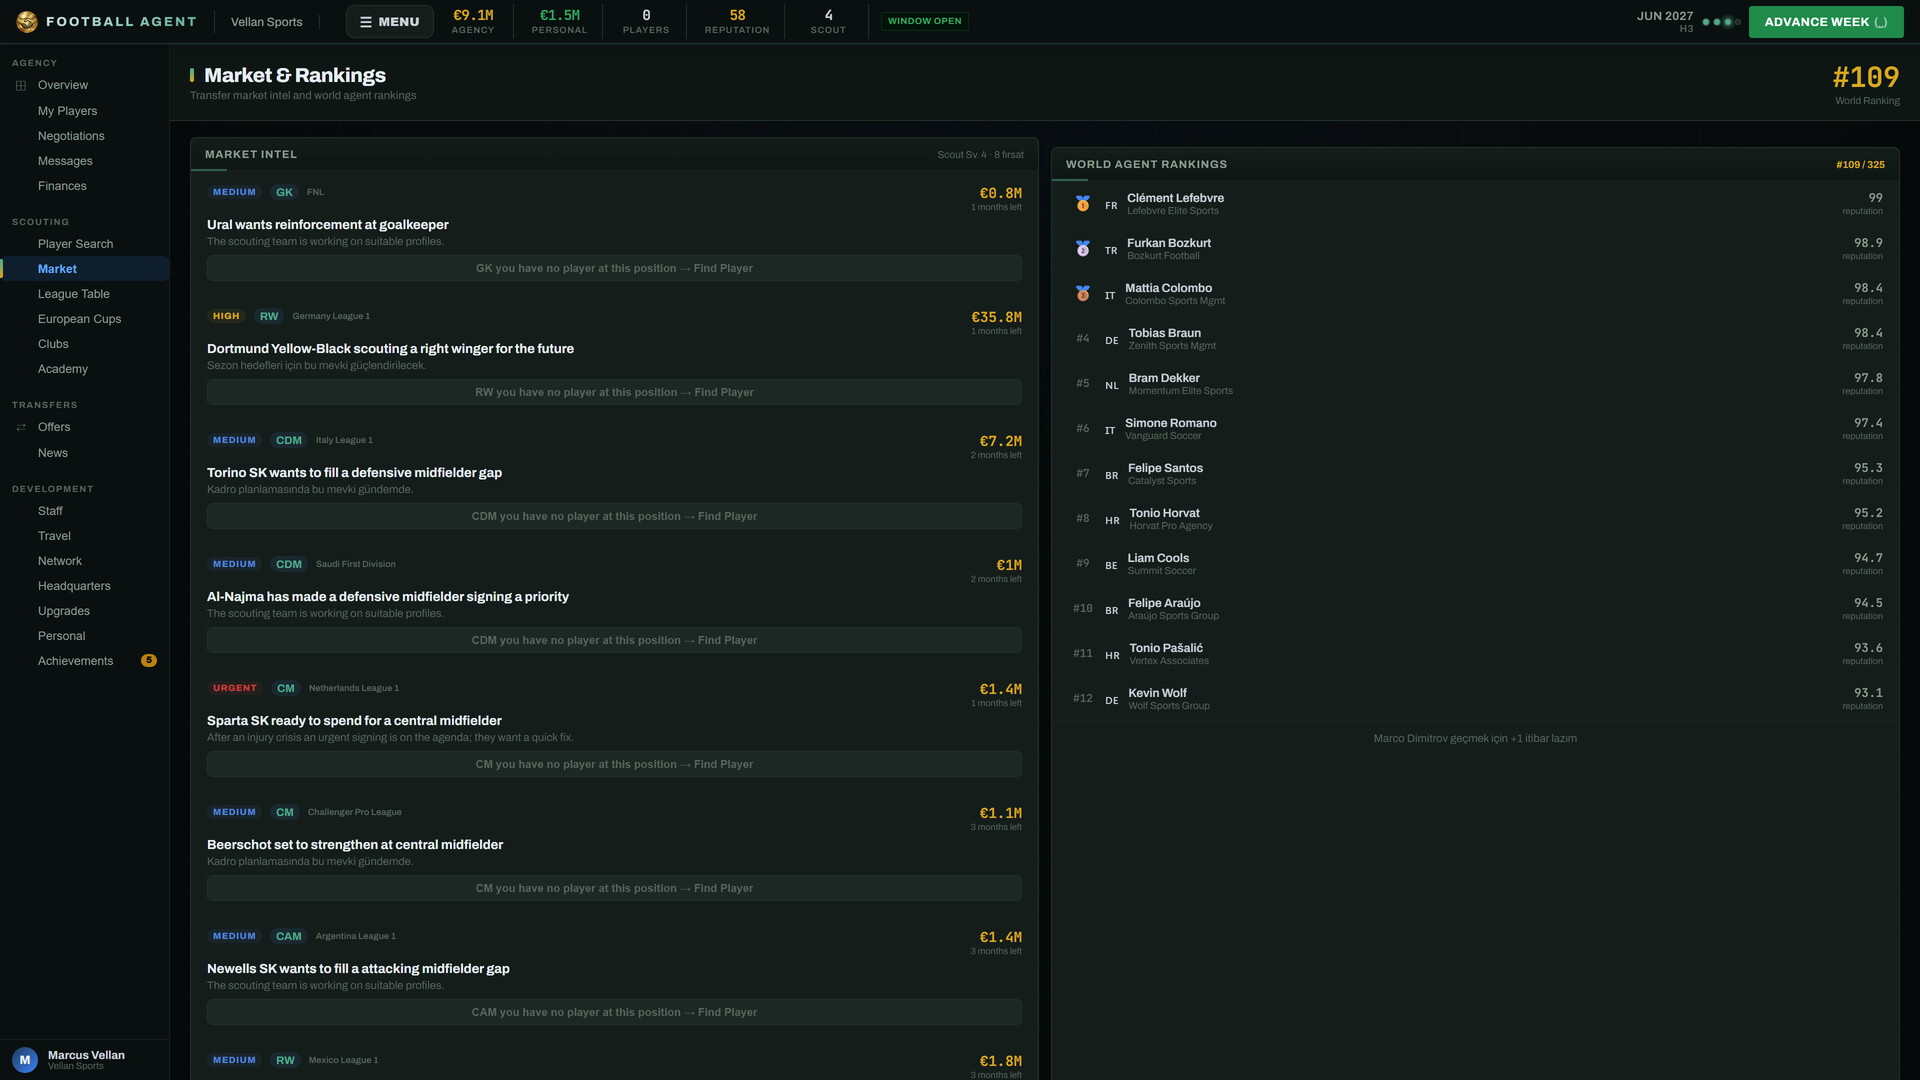Find a GK player for Ural request
Image resolution: width=1920 pixels, height=1080 pixels.
[614, 268]
